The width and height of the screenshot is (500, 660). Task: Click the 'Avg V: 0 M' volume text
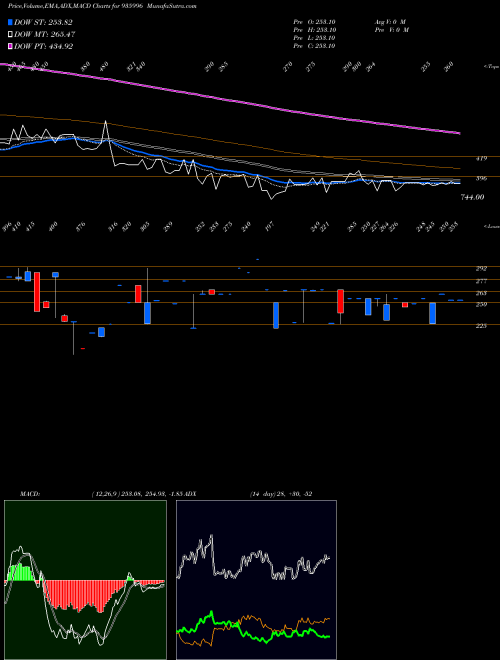pos(390,21)
